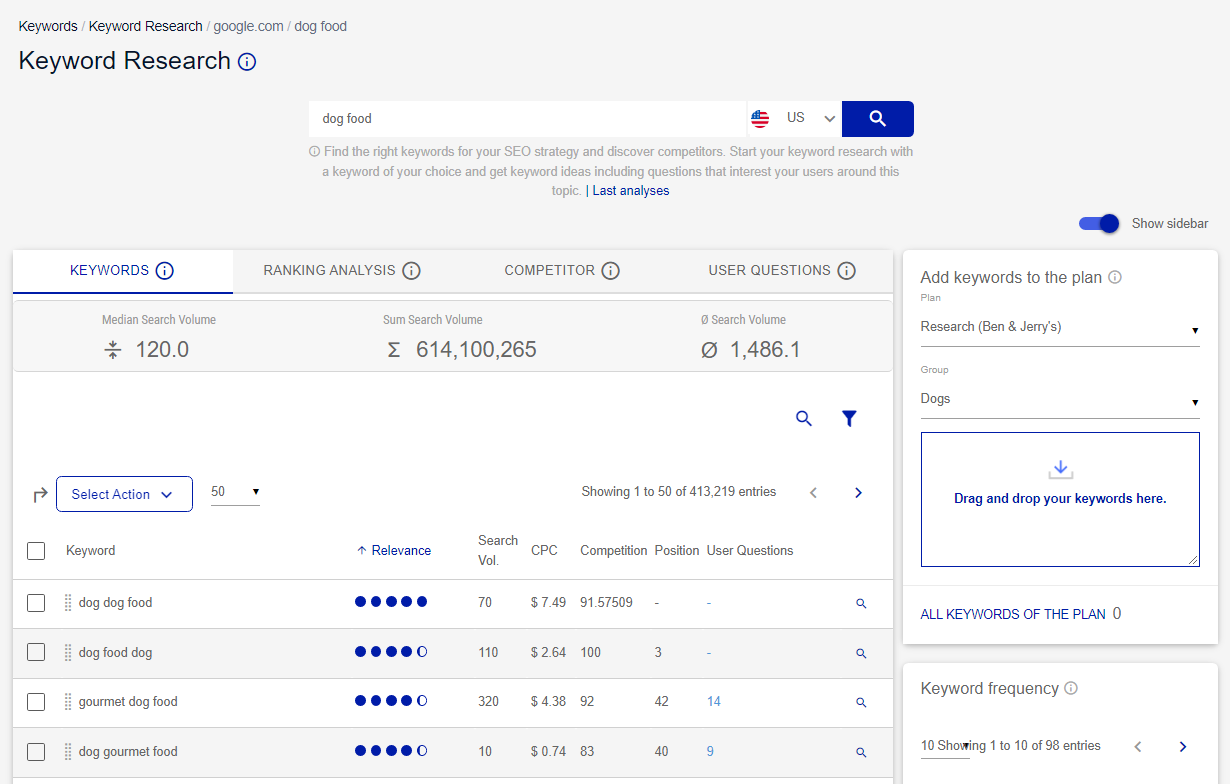Click the info icon next to Keyword frequency

pos(1071,688)
